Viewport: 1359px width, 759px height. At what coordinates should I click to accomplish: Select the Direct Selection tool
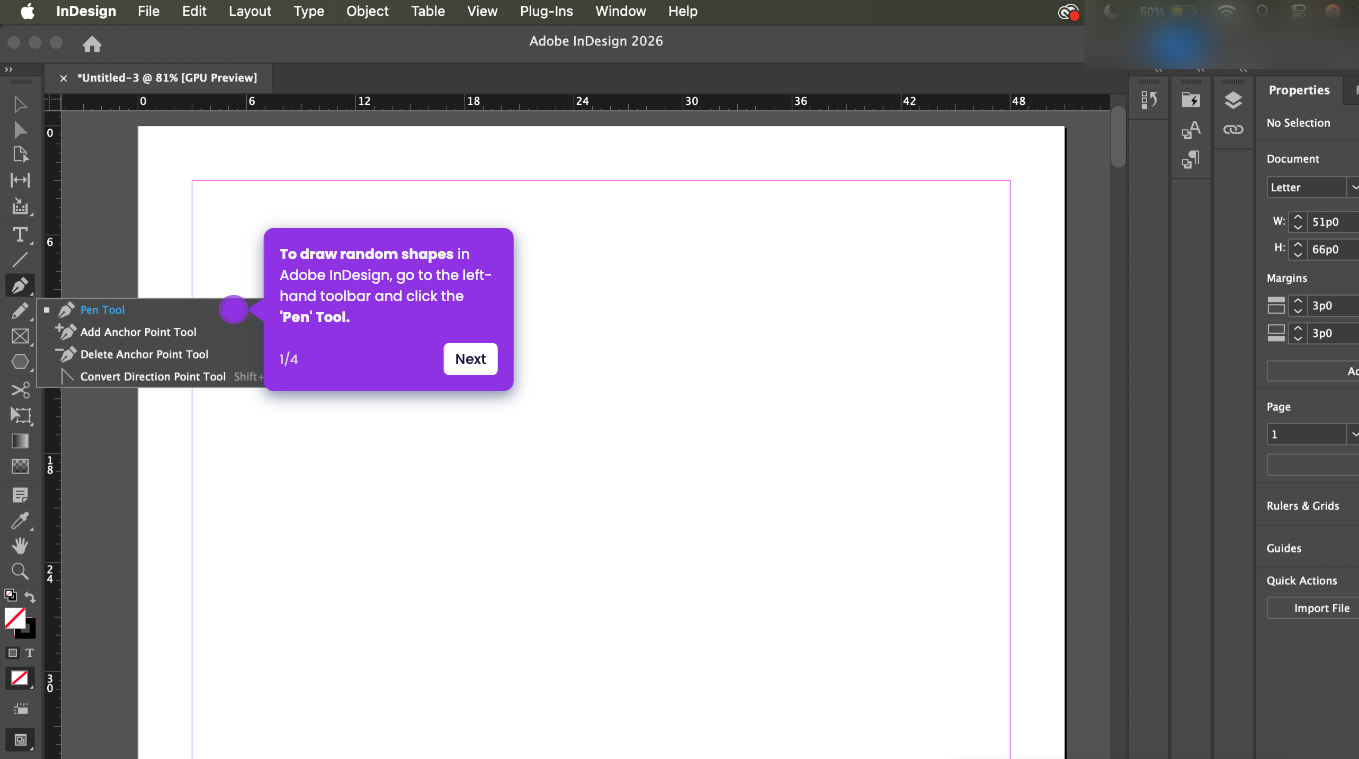20,130
